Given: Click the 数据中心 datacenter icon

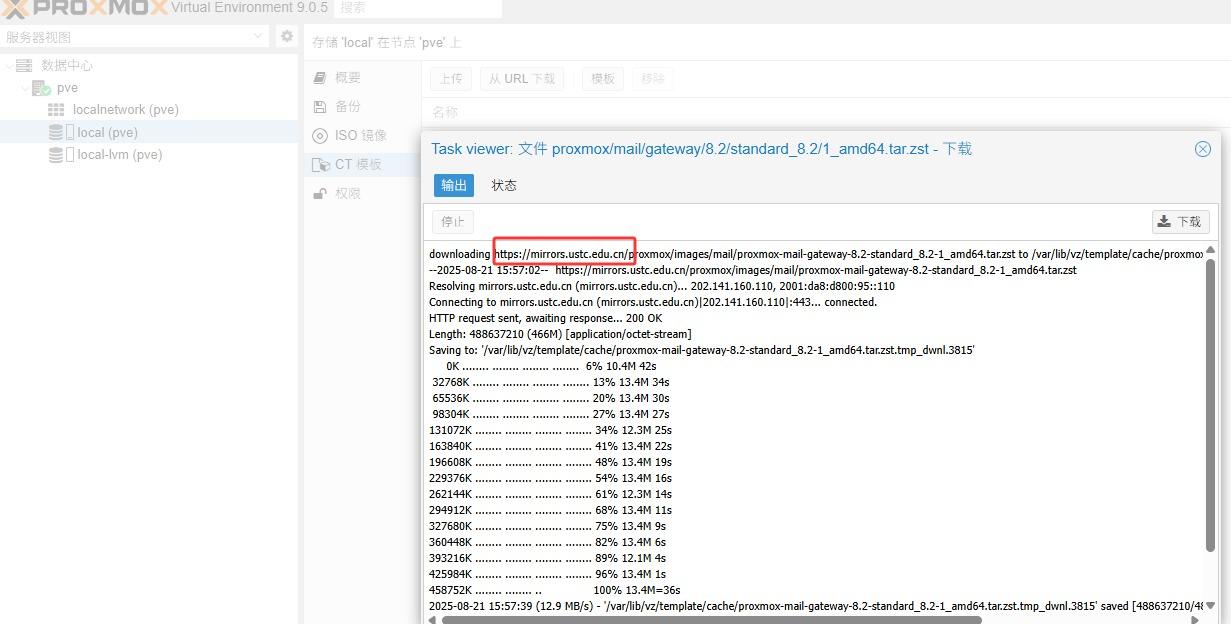Looking at the screenshot, I should click(x=25, y=66).
